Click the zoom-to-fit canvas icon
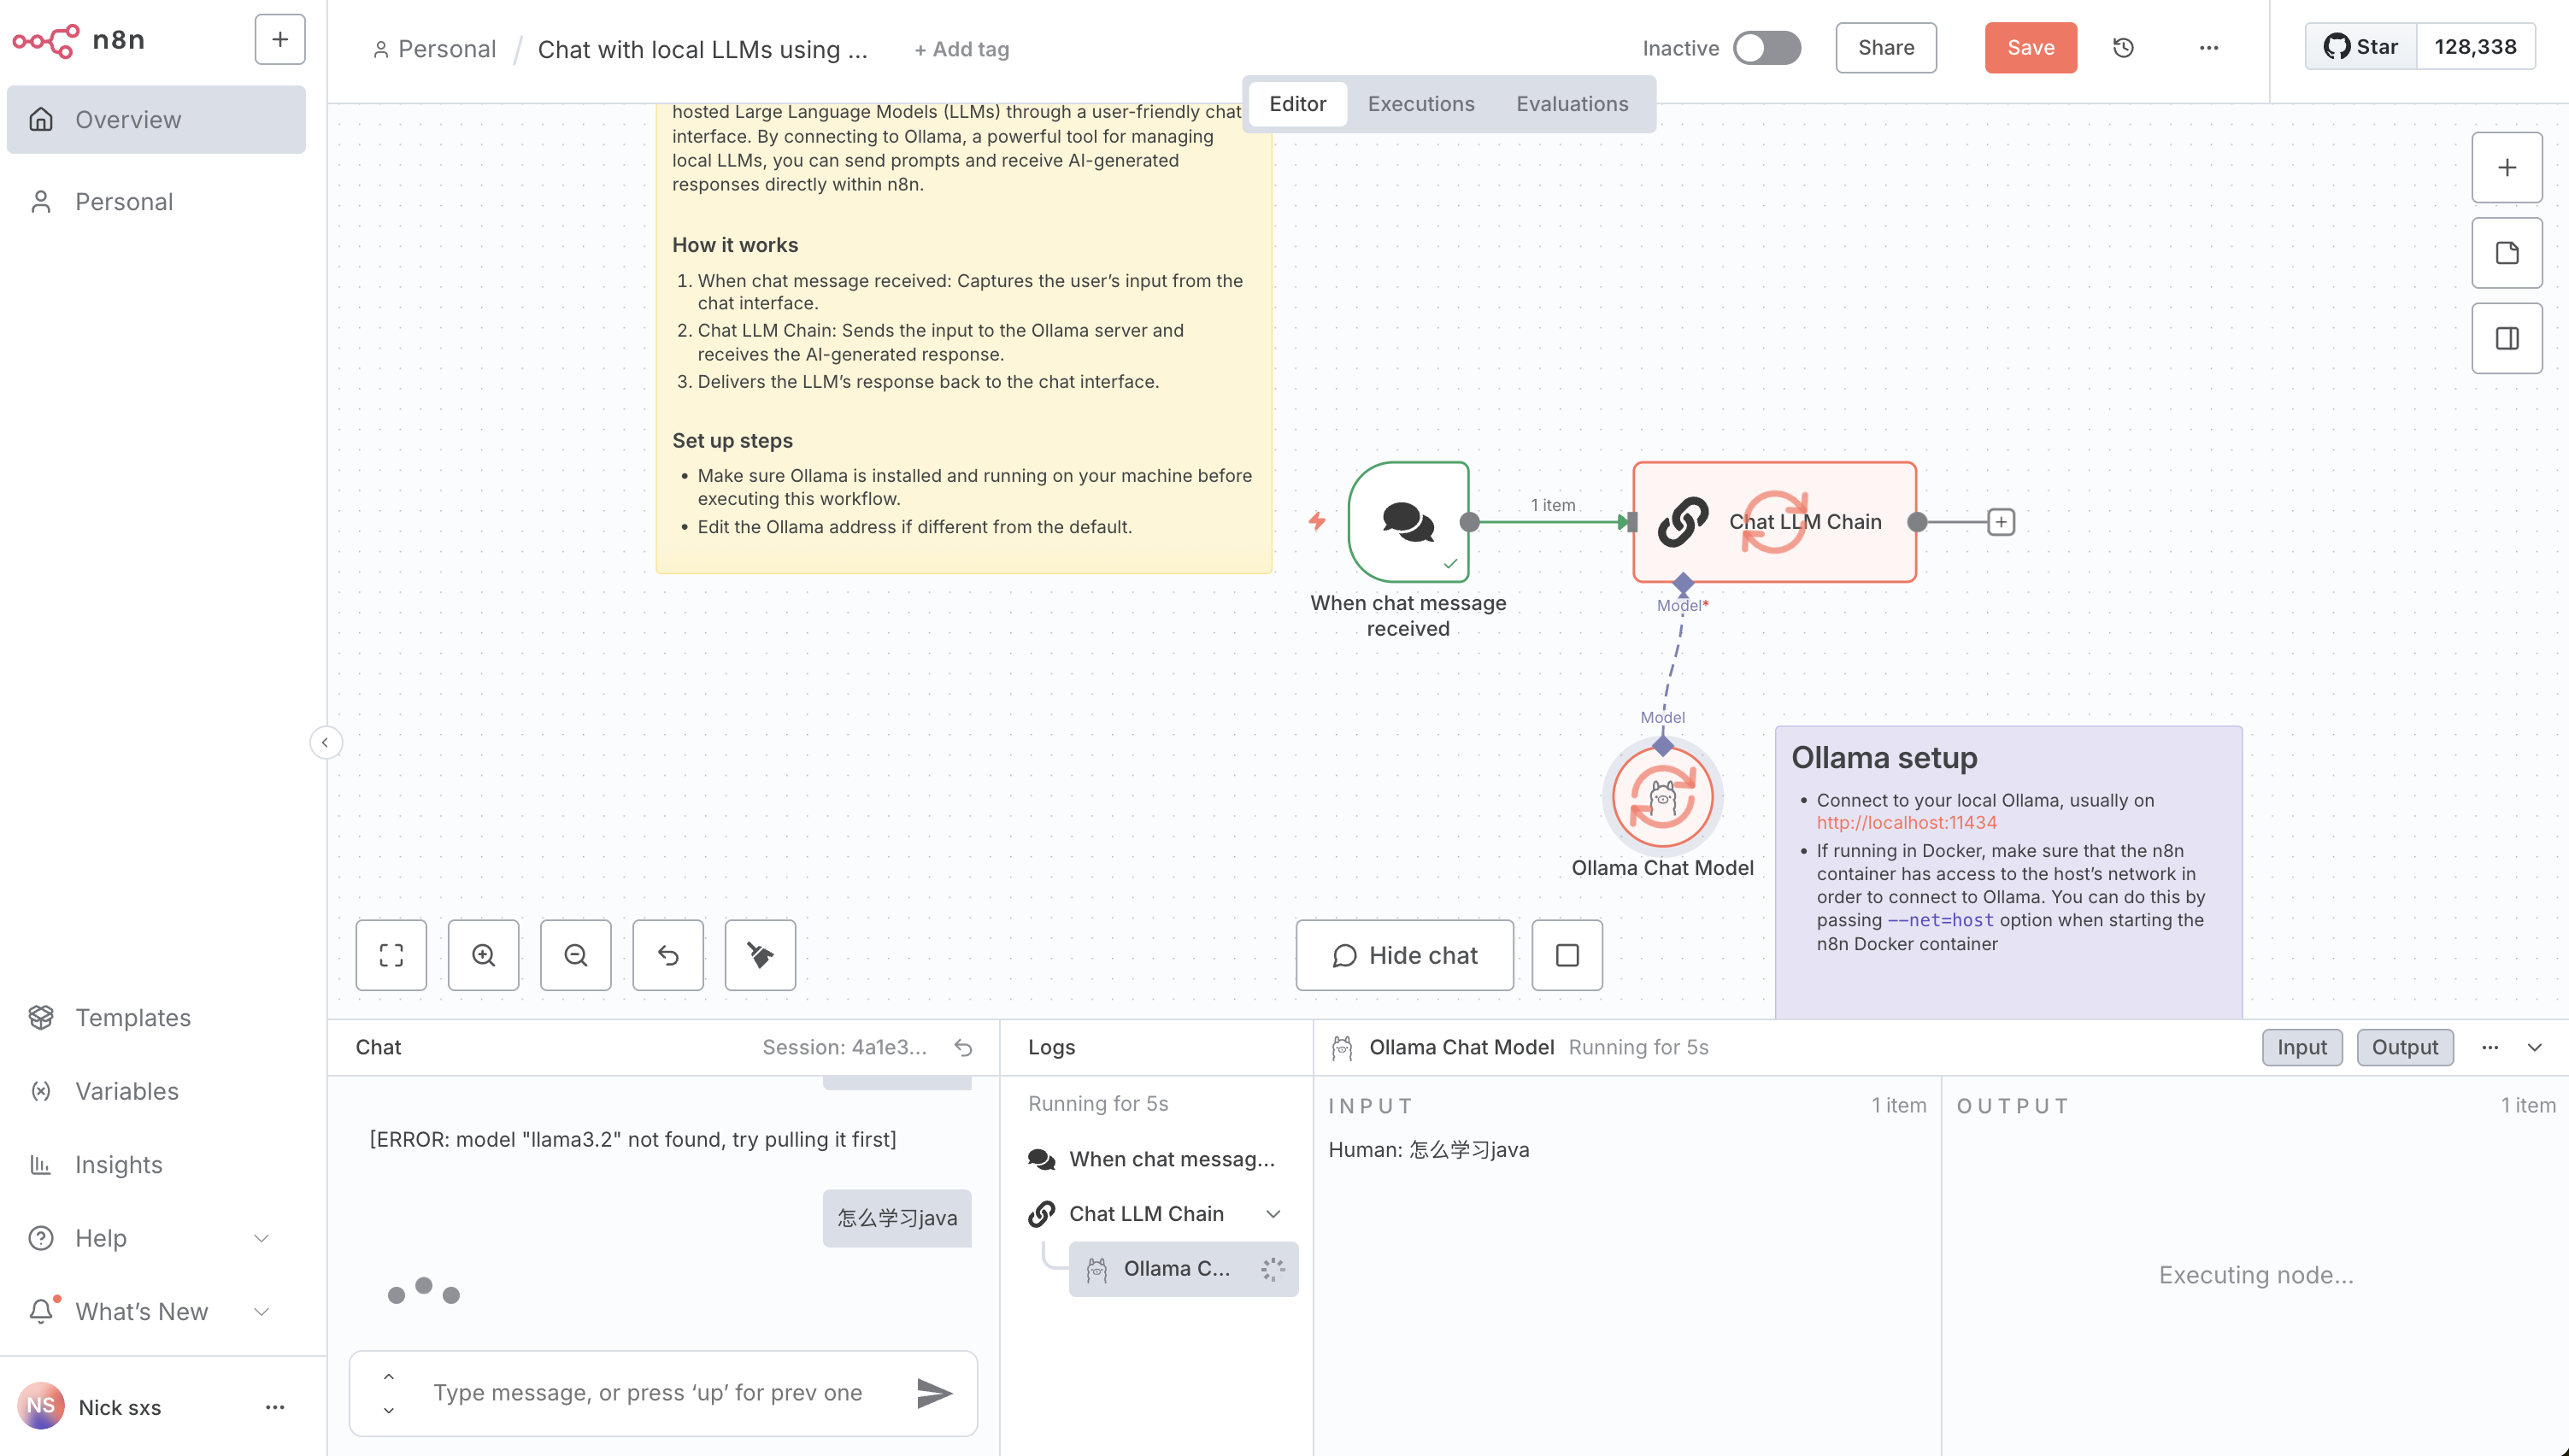 pos(391,955)
